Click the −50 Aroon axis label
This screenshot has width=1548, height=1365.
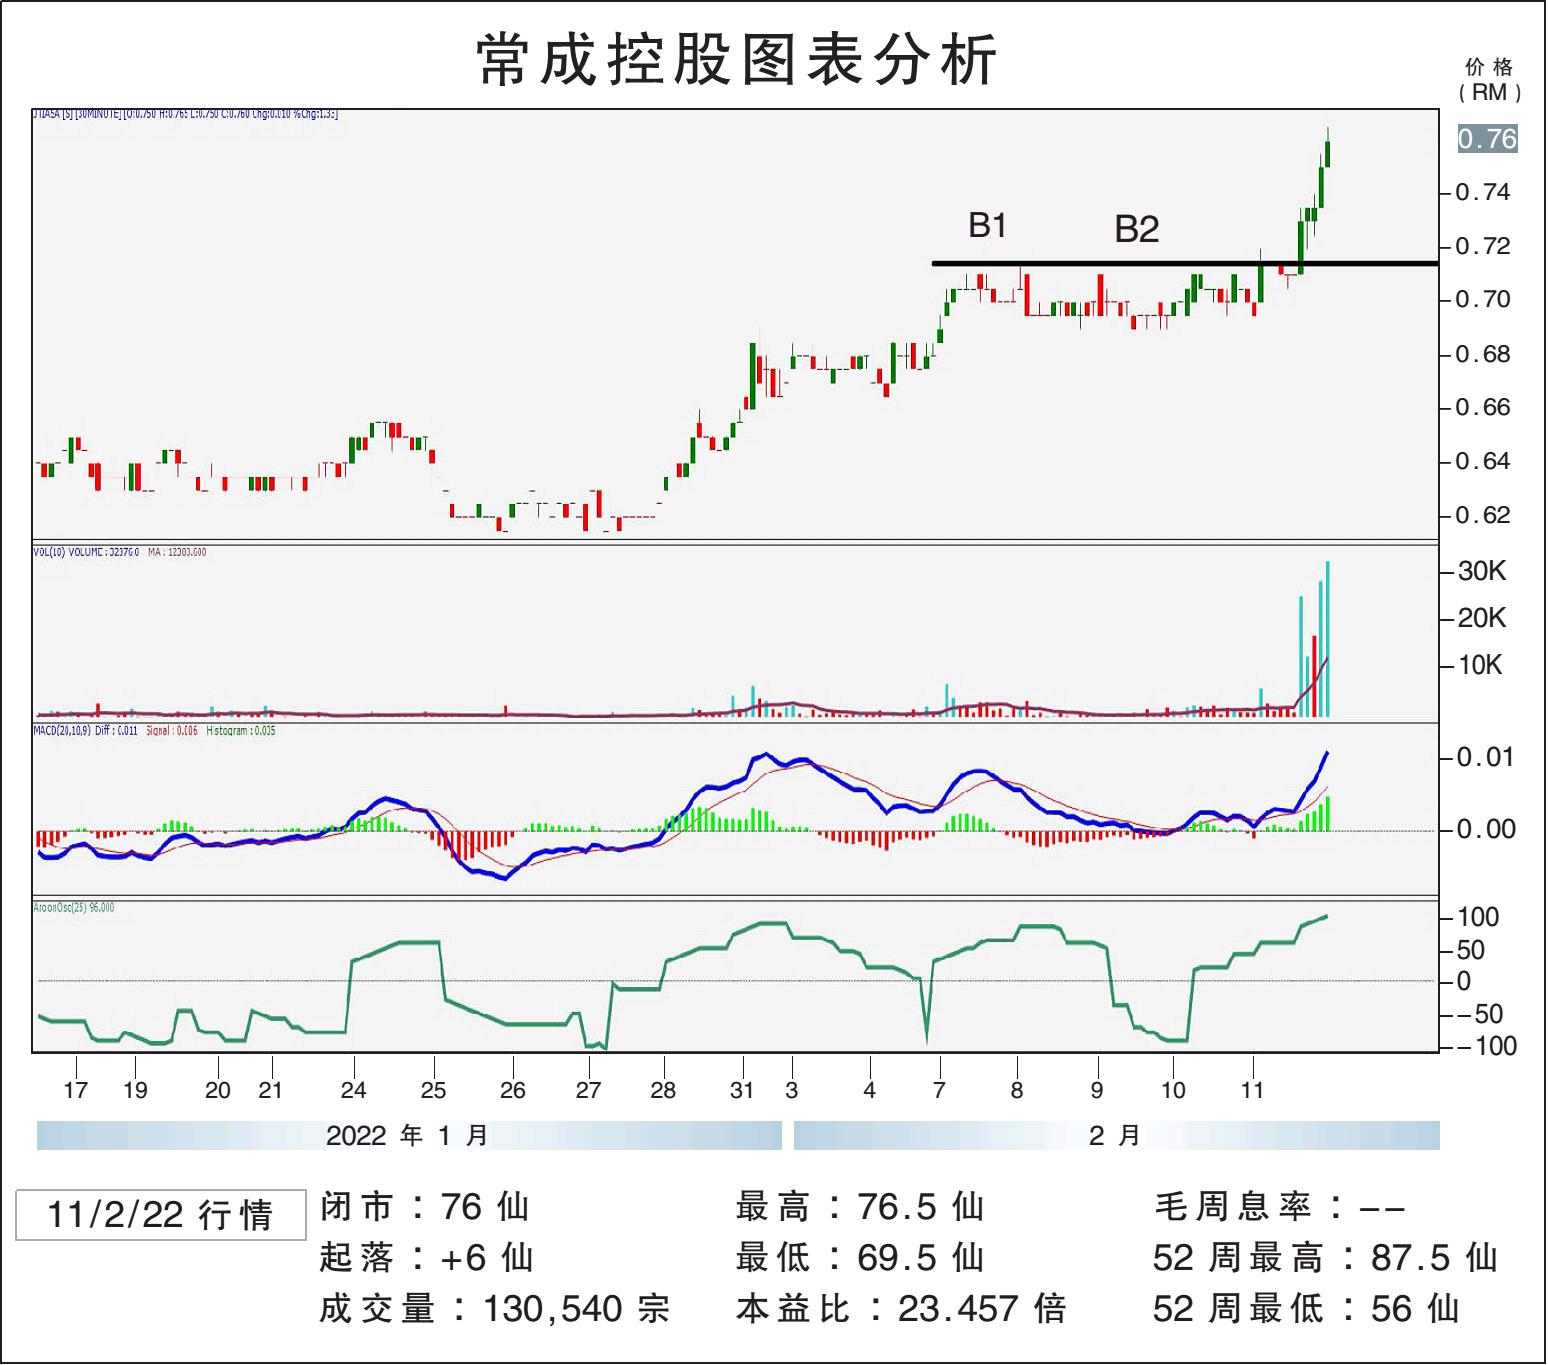[x=1480, y=1014]
